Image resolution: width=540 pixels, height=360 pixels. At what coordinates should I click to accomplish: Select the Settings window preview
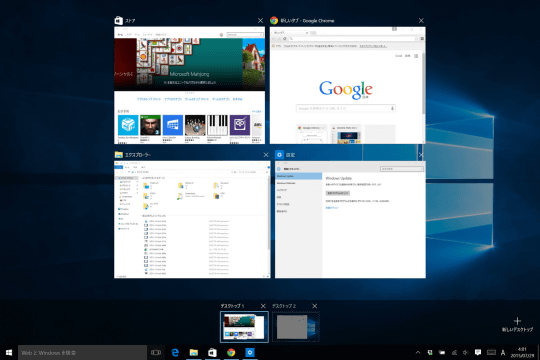click(x=350, y=219)
